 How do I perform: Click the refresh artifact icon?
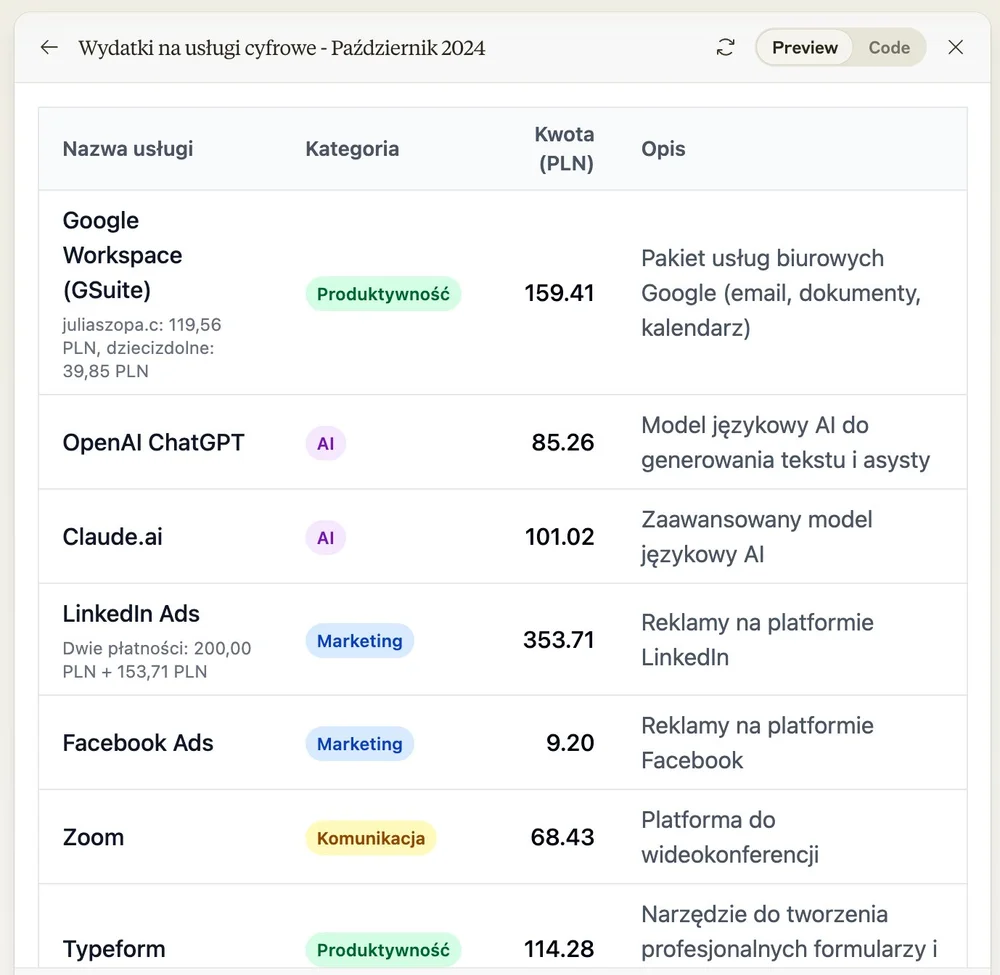(726, 48)
